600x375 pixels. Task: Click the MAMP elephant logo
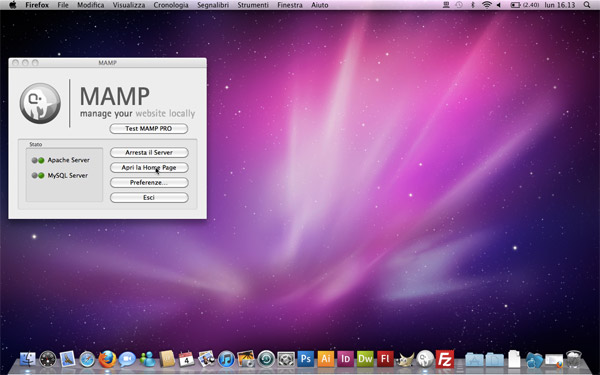point(40,103)
